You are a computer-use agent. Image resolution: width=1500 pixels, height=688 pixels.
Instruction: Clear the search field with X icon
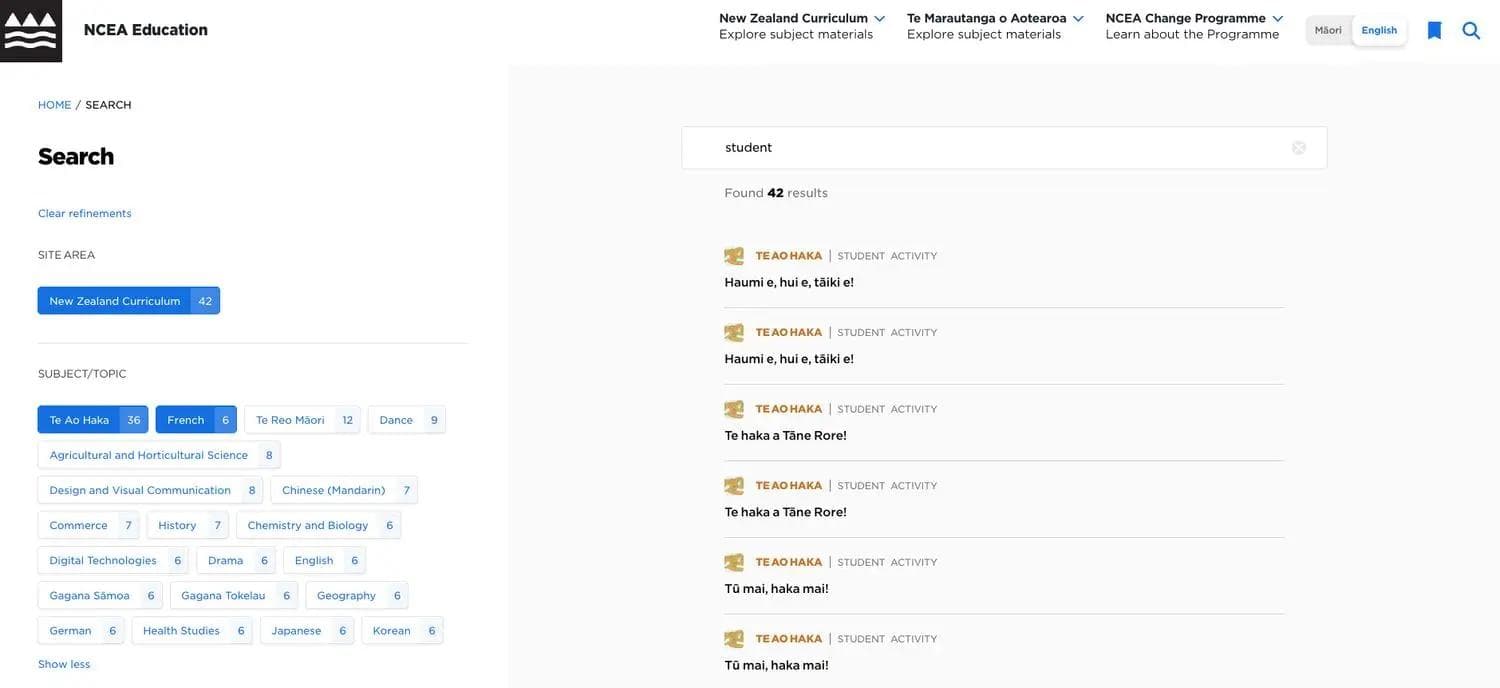pyautogui.click(x=1298, y=148)
